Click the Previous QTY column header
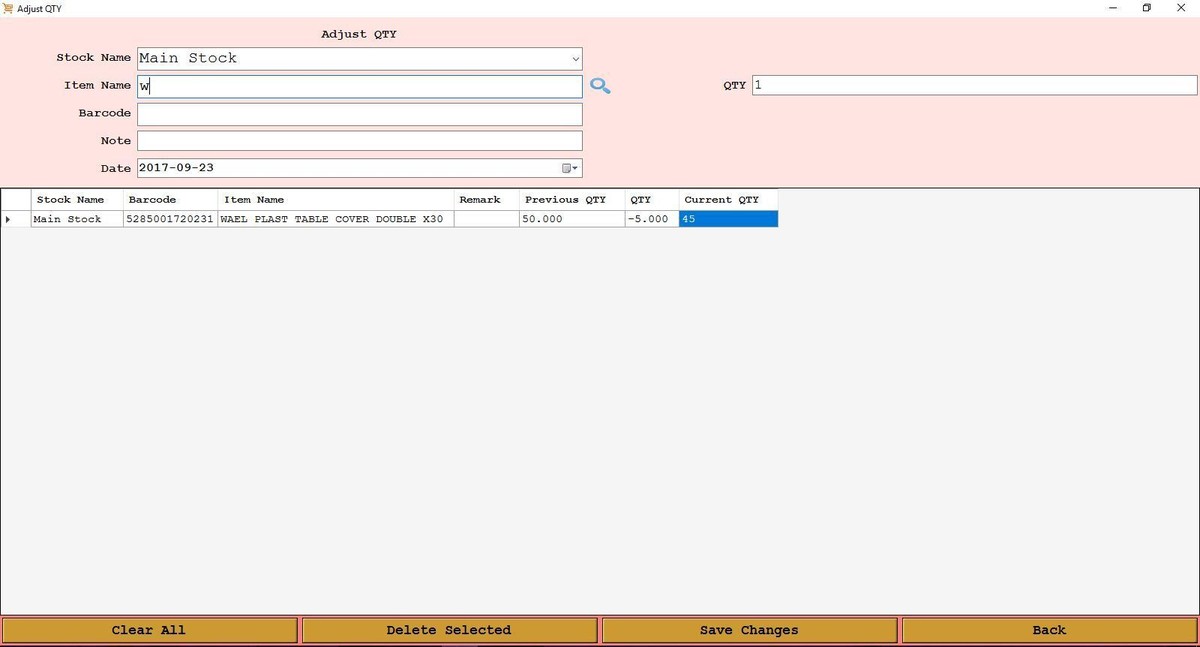1200x647 pixels. coord(571,200)
